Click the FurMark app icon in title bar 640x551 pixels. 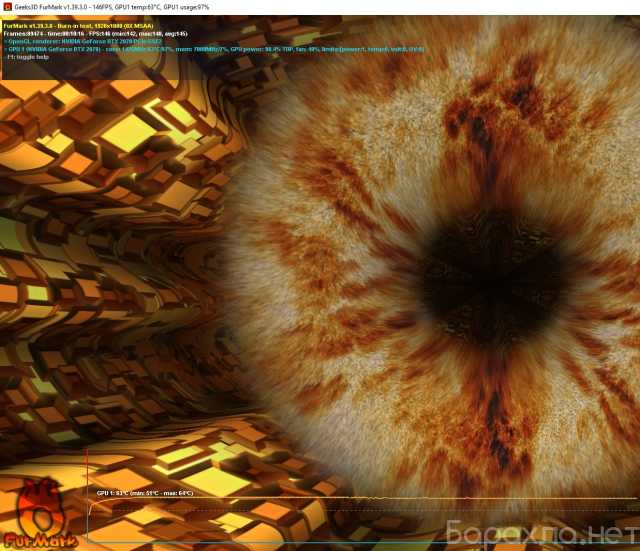(x=7, y=7)
